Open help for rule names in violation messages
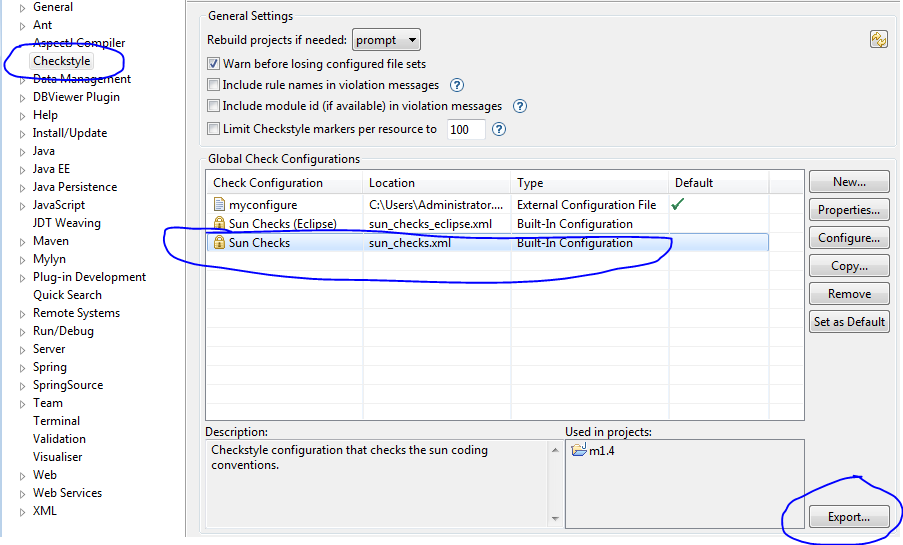 coord(457,85)
